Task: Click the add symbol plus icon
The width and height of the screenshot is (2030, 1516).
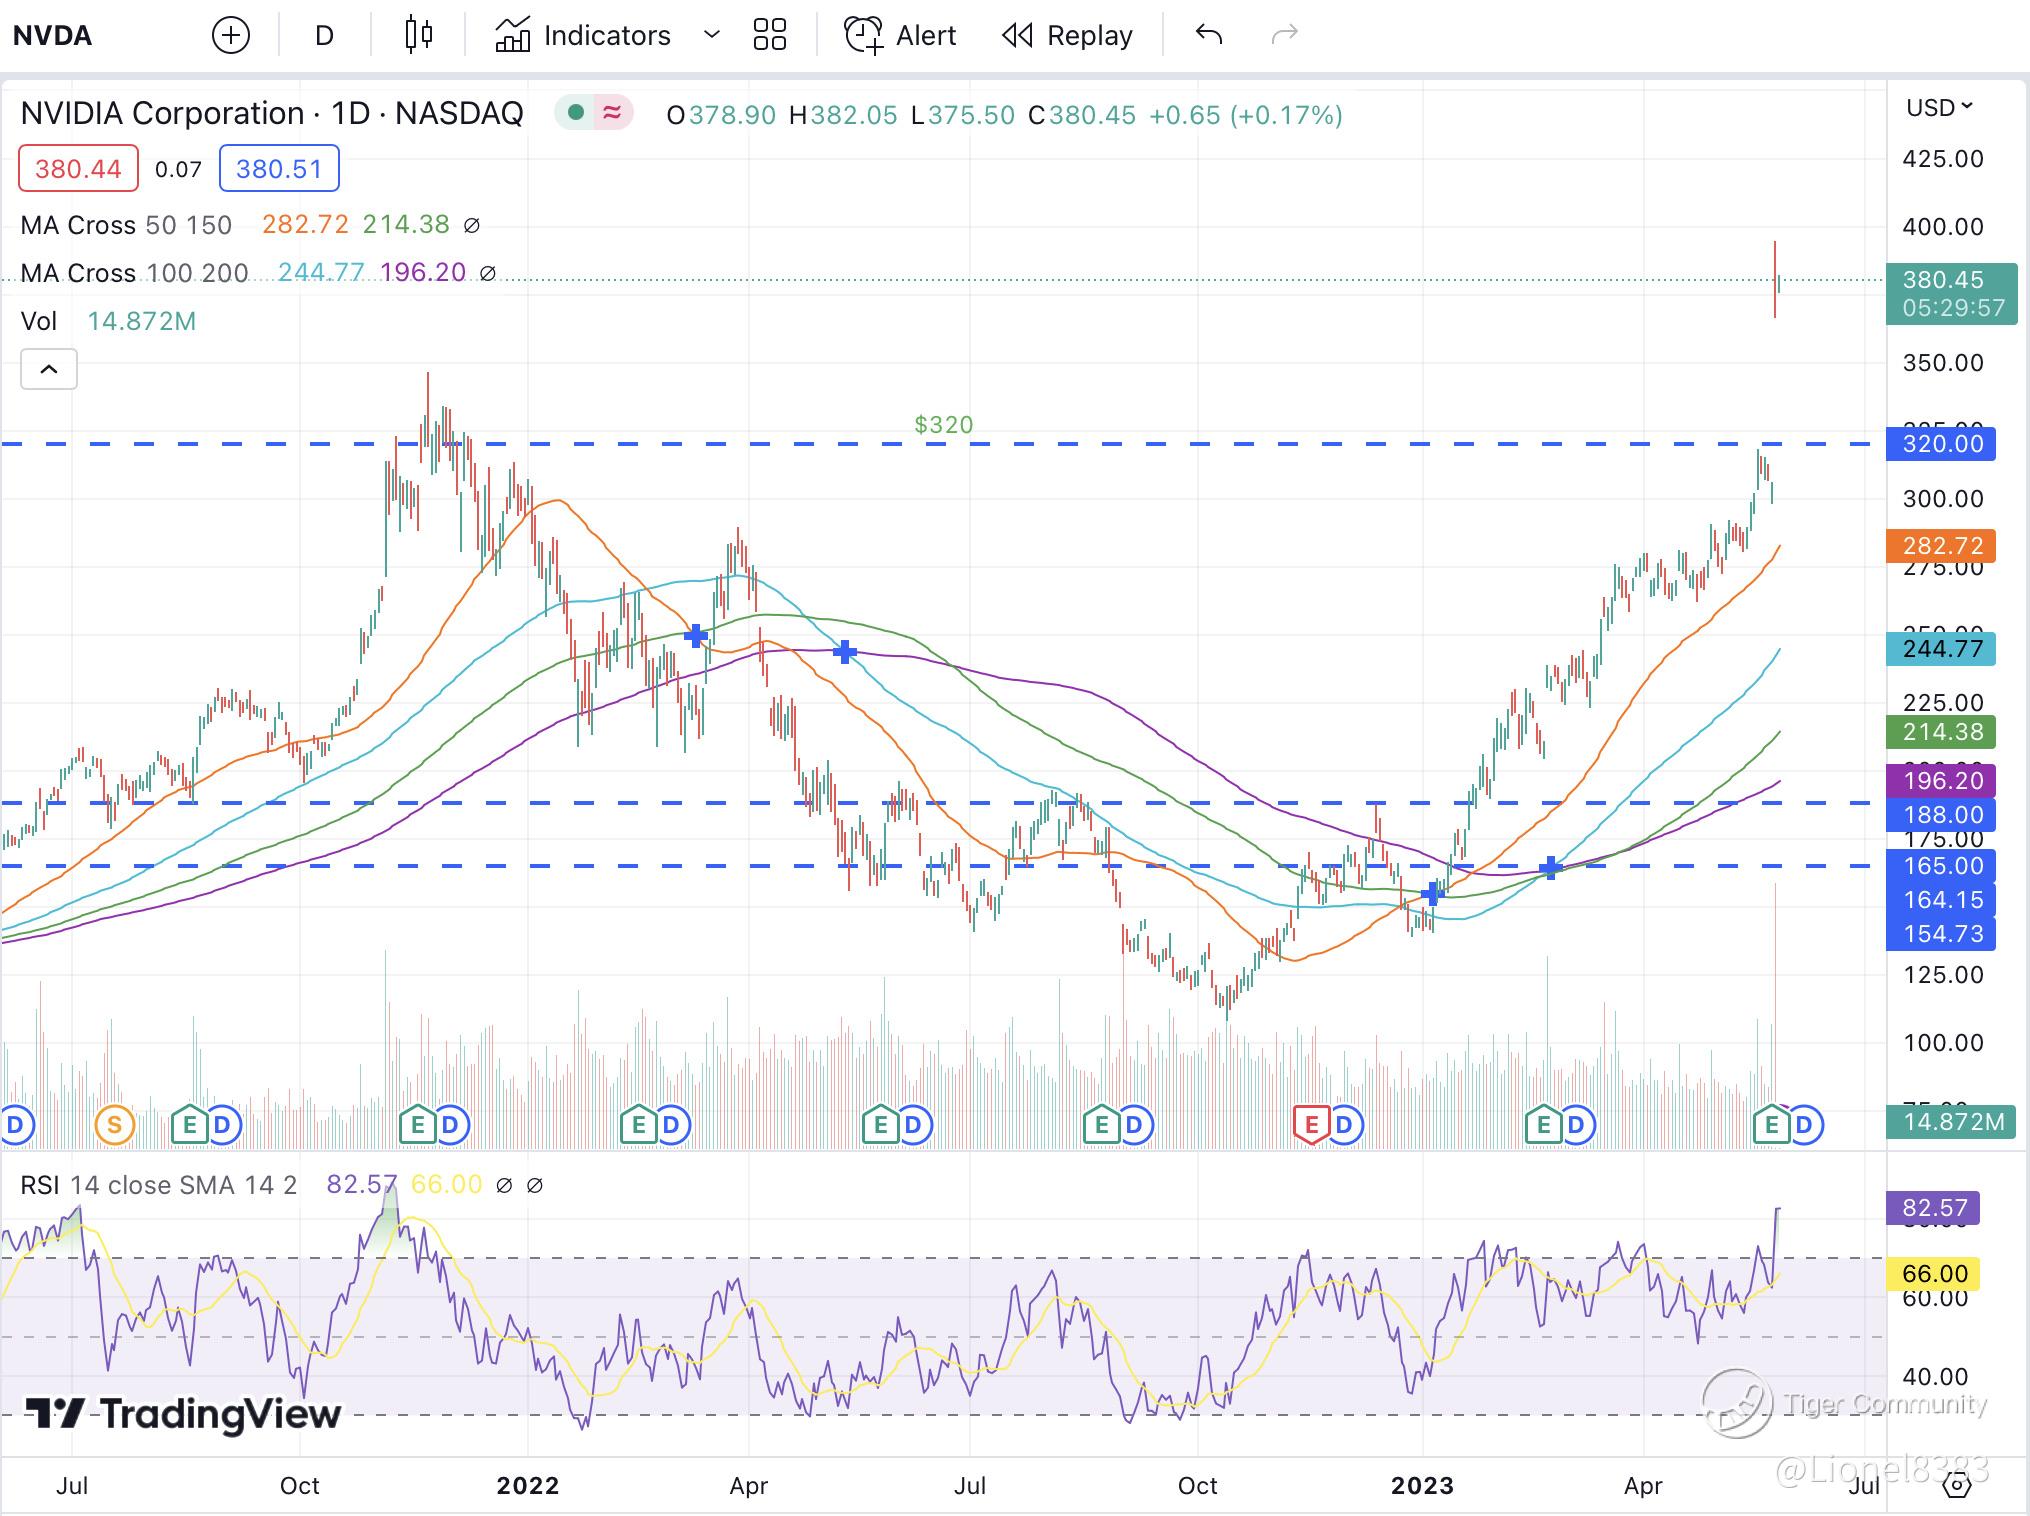Action: tap(231, 36)
